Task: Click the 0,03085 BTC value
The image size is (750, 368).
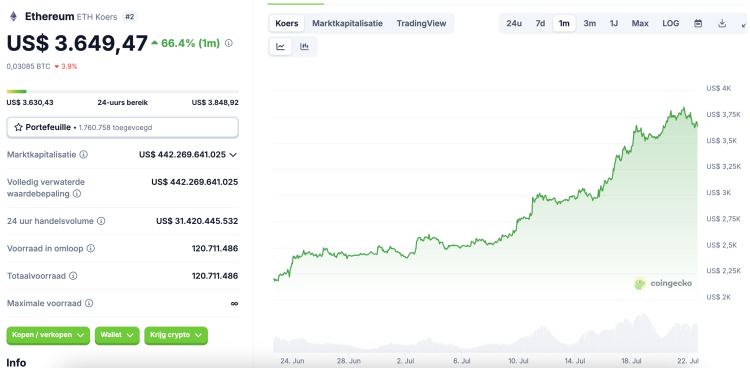Action: click(28, 67)
